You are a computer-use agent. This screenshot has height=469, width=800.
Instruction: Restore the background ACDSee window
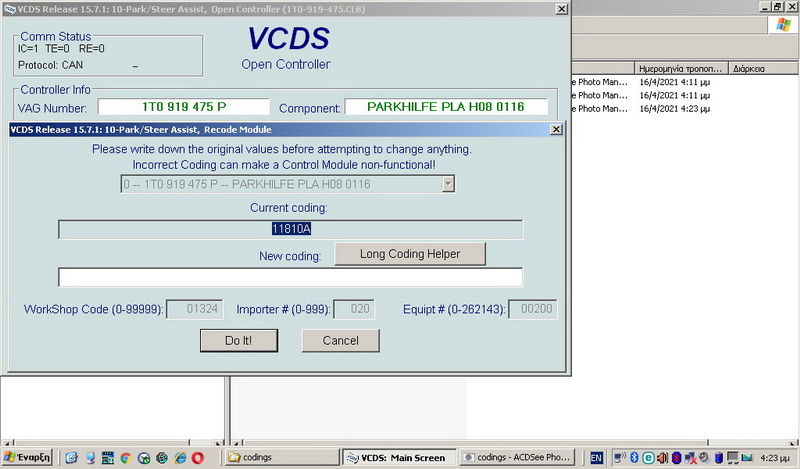pyautogui.click(x=778, y=7)
